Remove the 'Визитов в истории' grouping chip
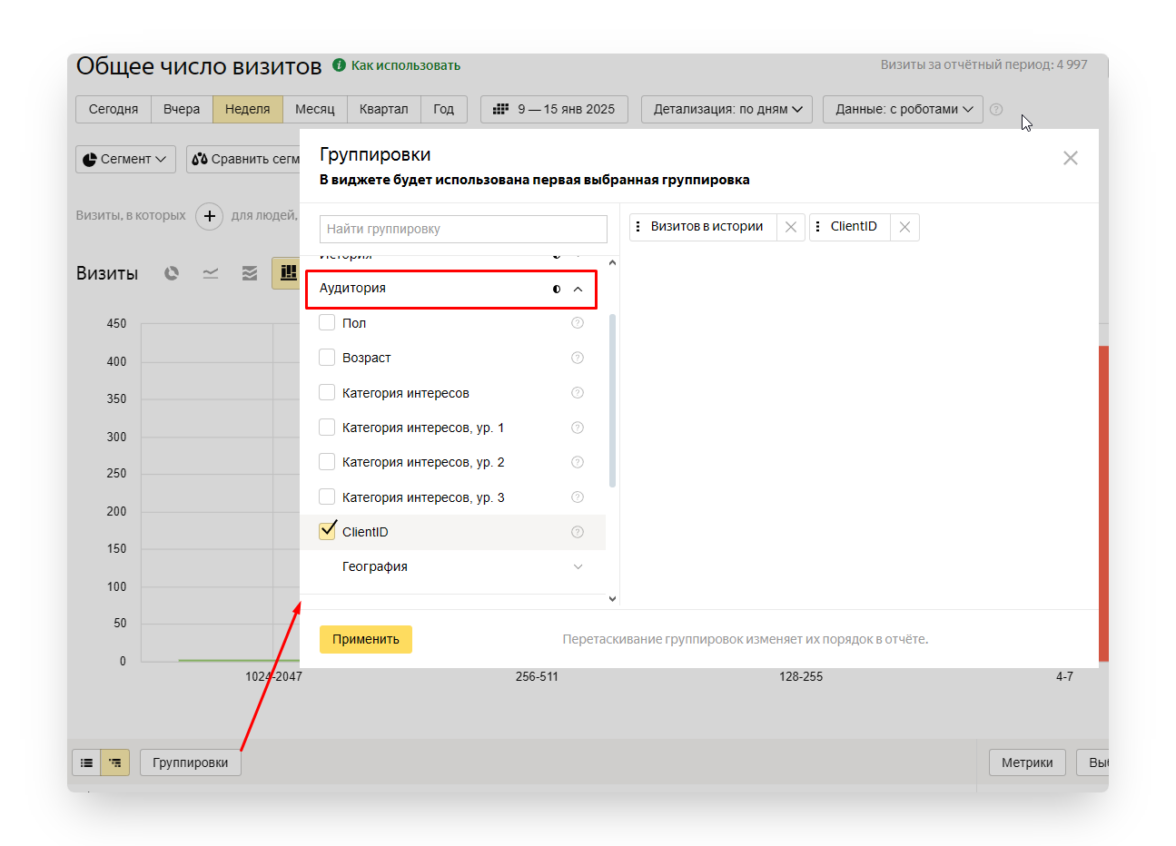Screen dimensions: 1176x846 [x=790, y=227]
